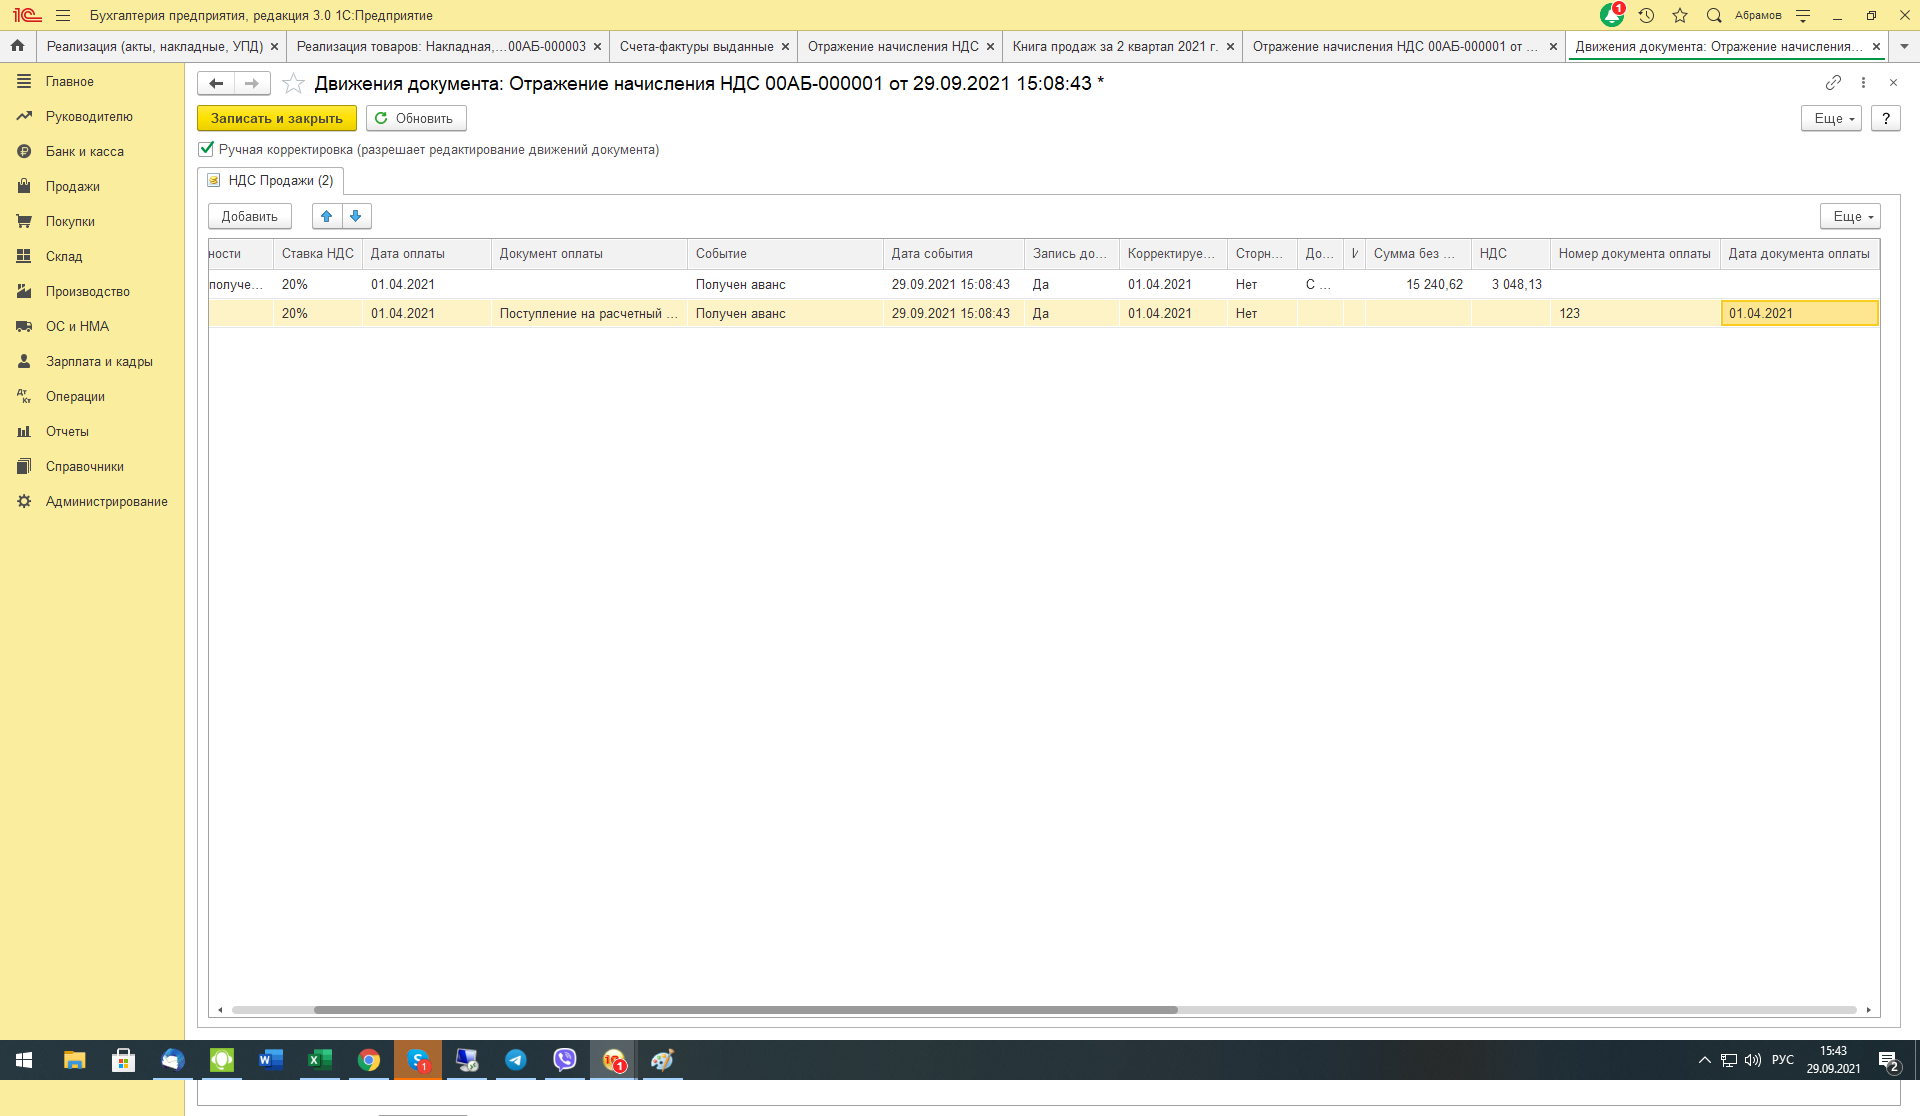Open Excel from the taskbar

(319, 1060)
